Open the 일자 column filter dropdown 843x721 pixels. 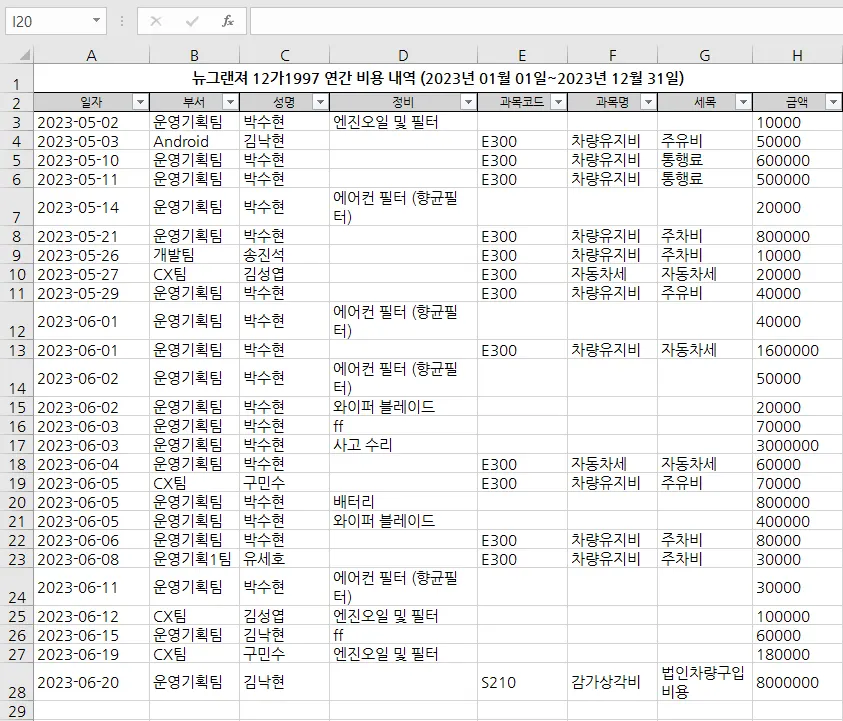(x=140, y=102)
